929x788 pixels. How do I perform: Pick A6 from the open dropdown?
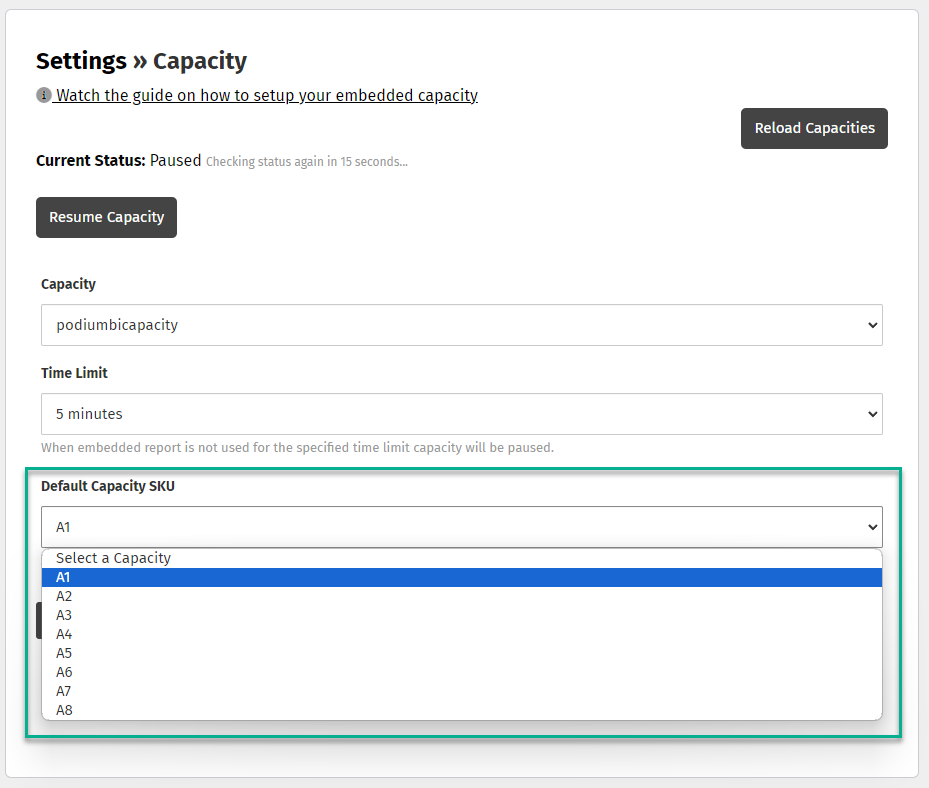[64, 672]
